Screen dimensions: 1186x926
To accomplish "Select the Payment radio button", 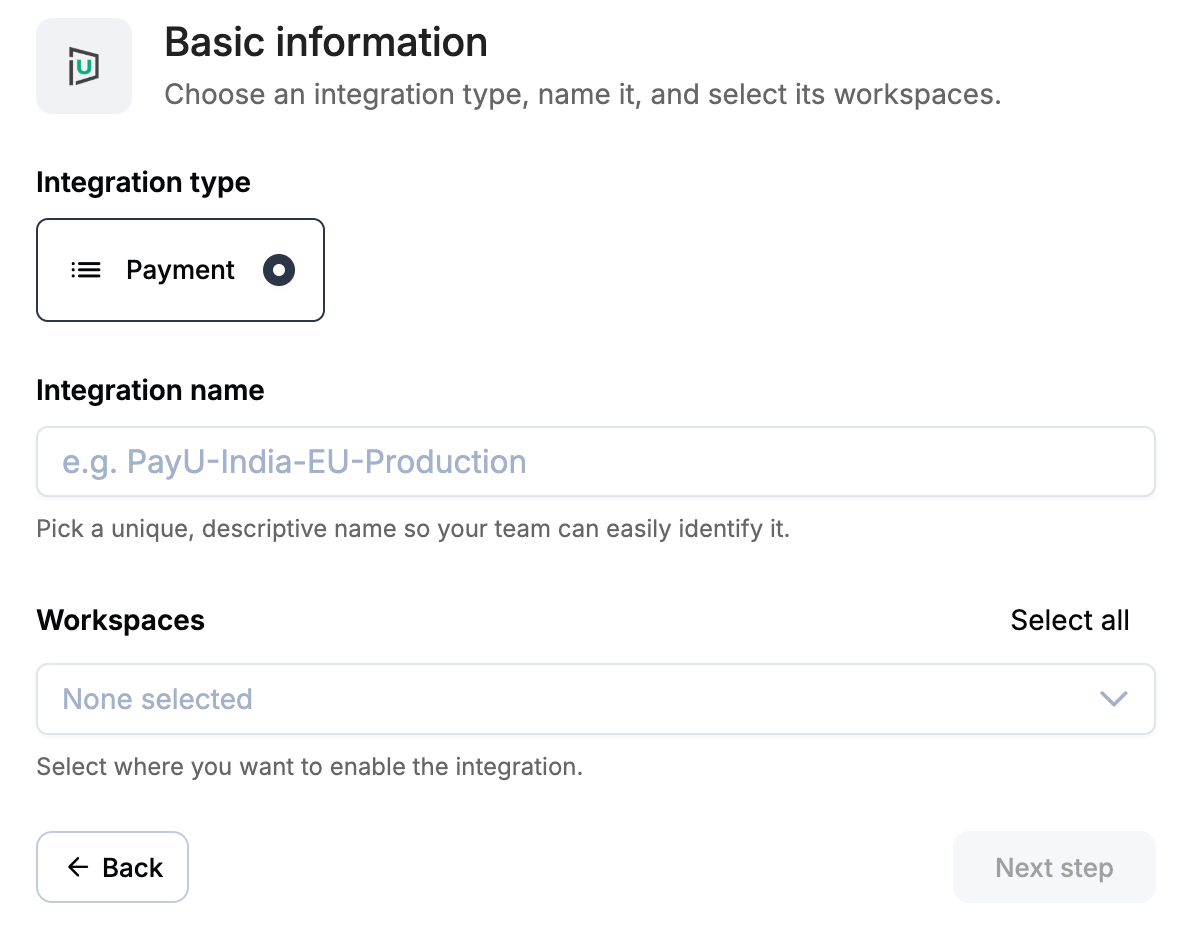I will click(x=278, y=270).
